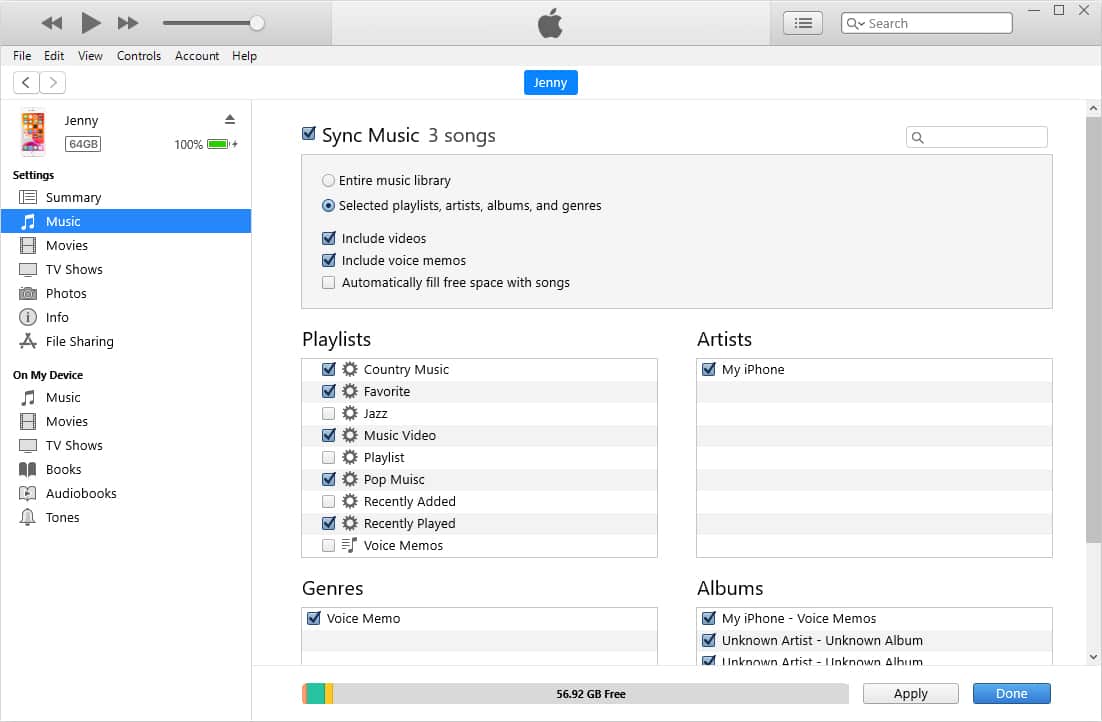Open Audiobooks under On My Device
The width and height of the screenshot is (1102, 722).
tap(80, 493)
